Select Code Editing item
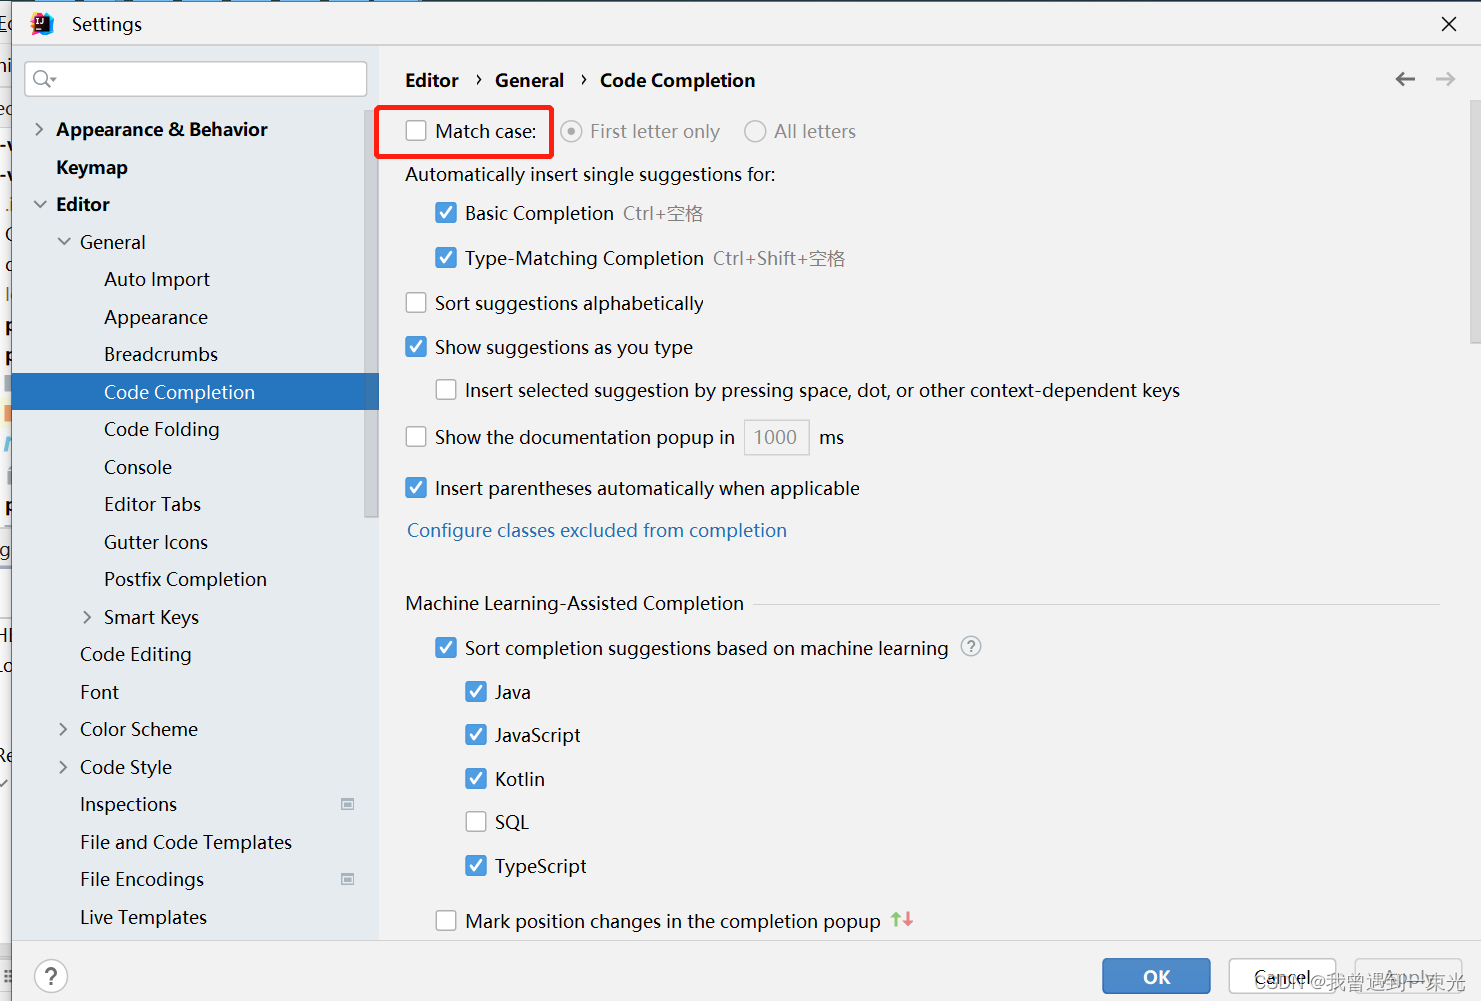The image size is (1481, 1001). tap(136, 654)
